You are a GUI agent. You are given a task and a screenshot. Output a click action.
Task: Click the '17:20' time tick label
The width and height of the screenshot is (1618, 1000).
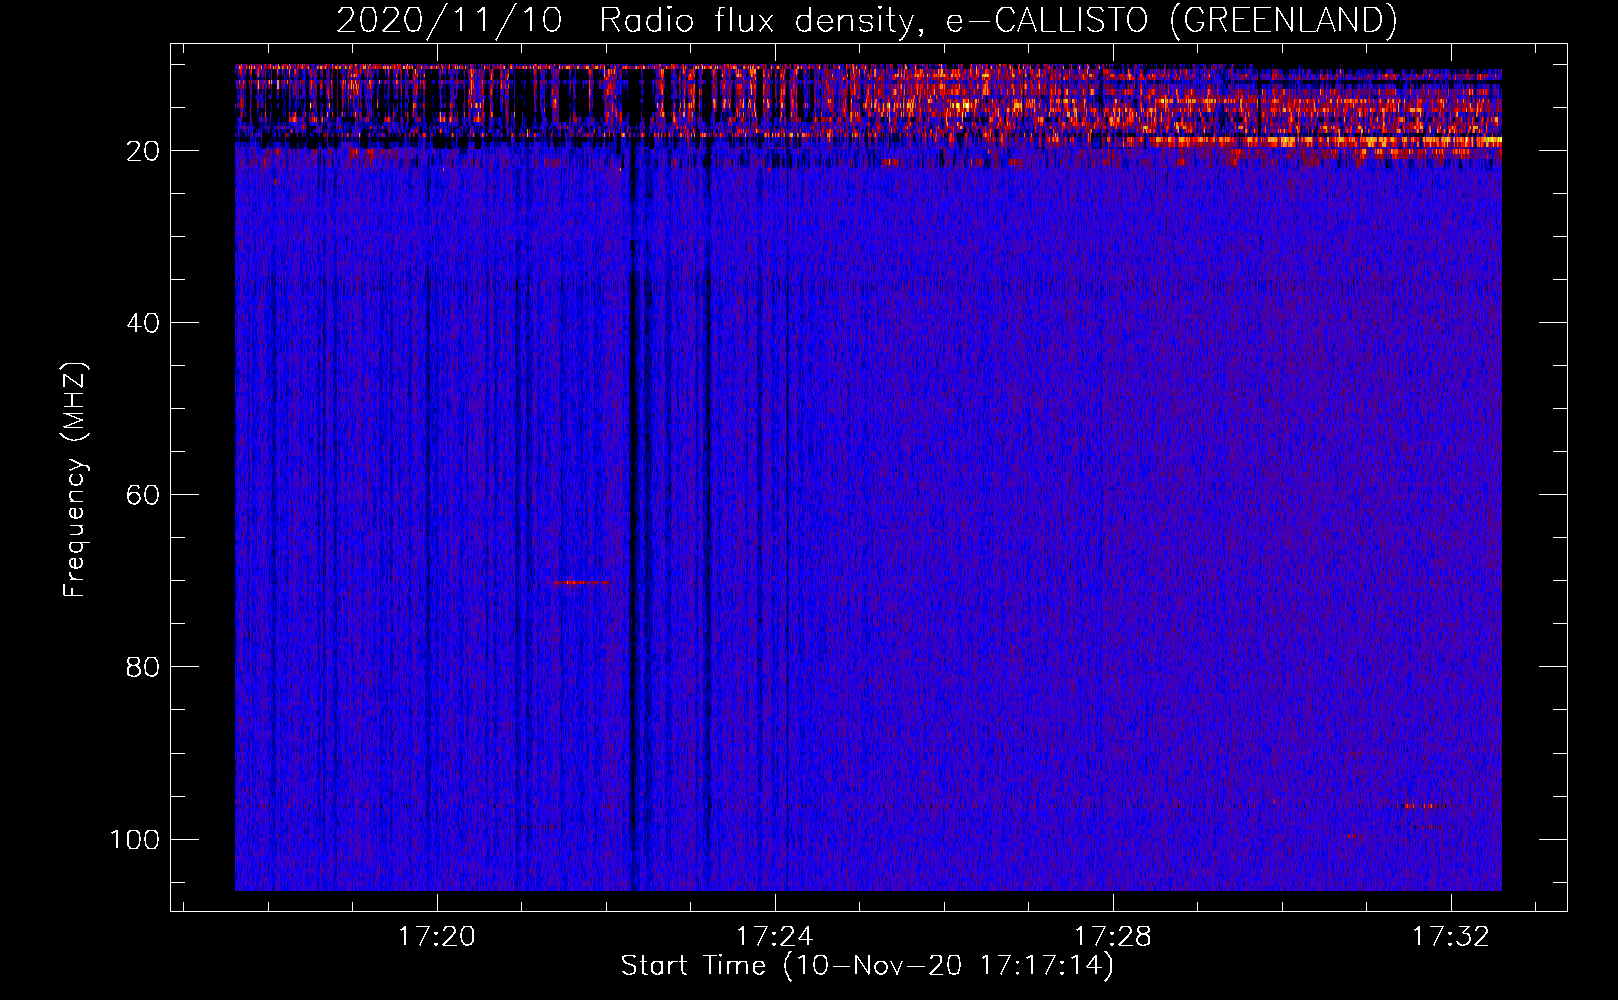tap(437, 937)
